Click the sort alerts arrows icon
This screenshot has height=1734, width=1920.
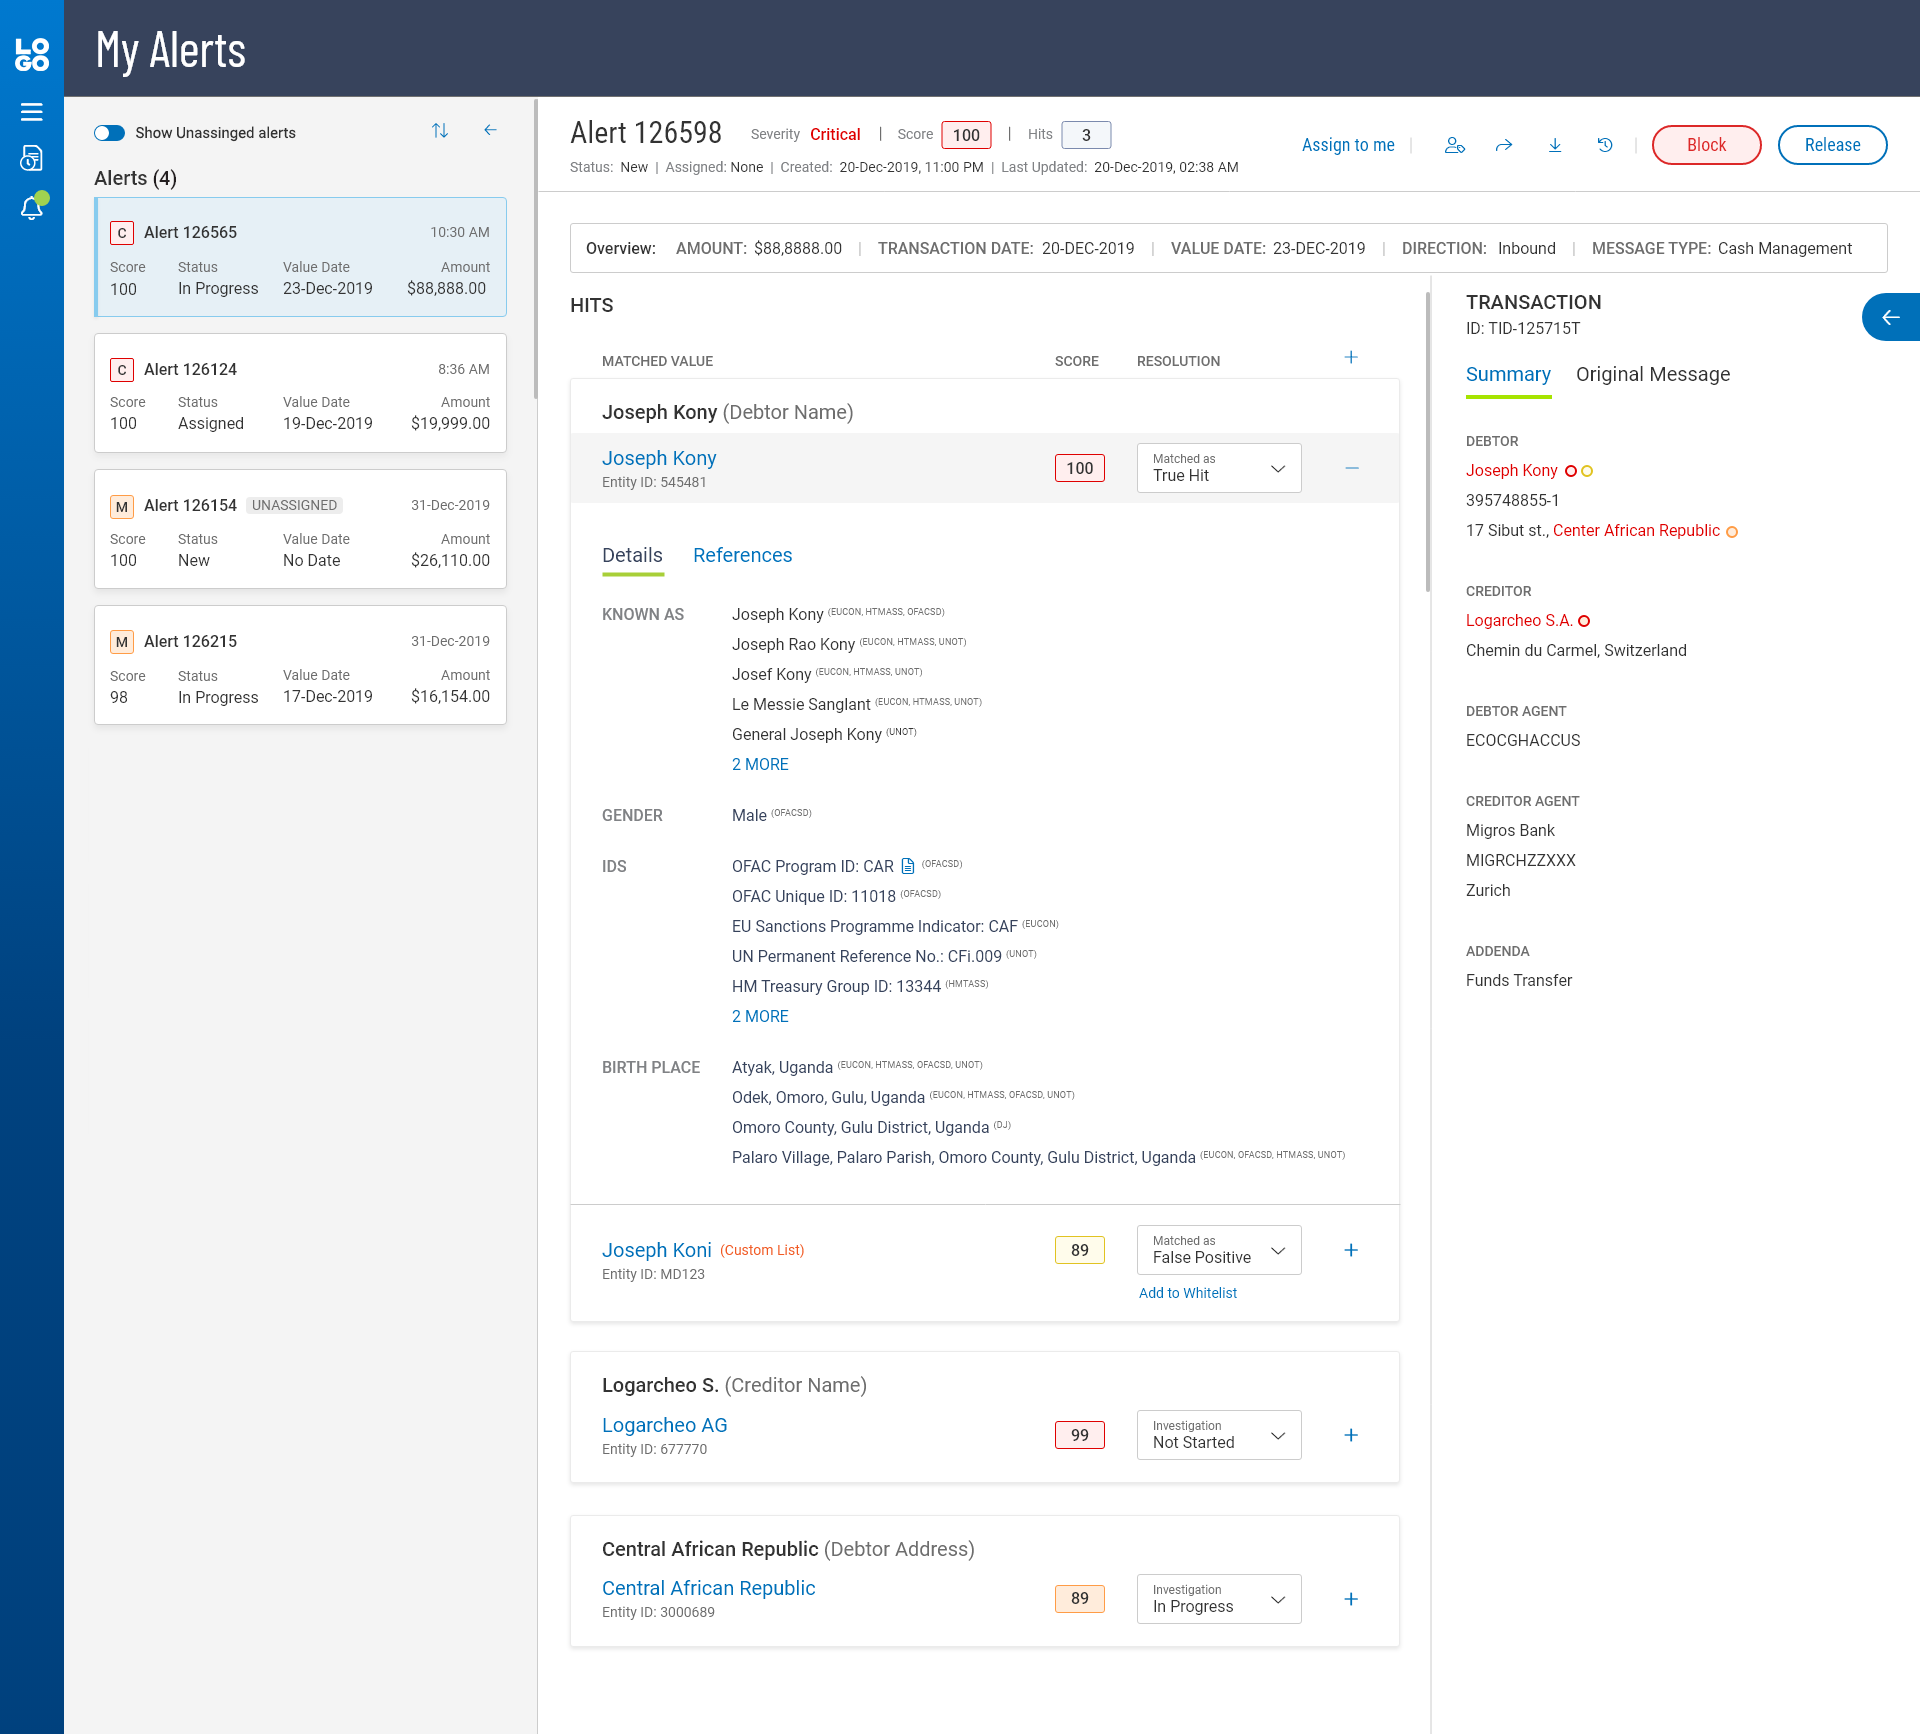[440, 131]
